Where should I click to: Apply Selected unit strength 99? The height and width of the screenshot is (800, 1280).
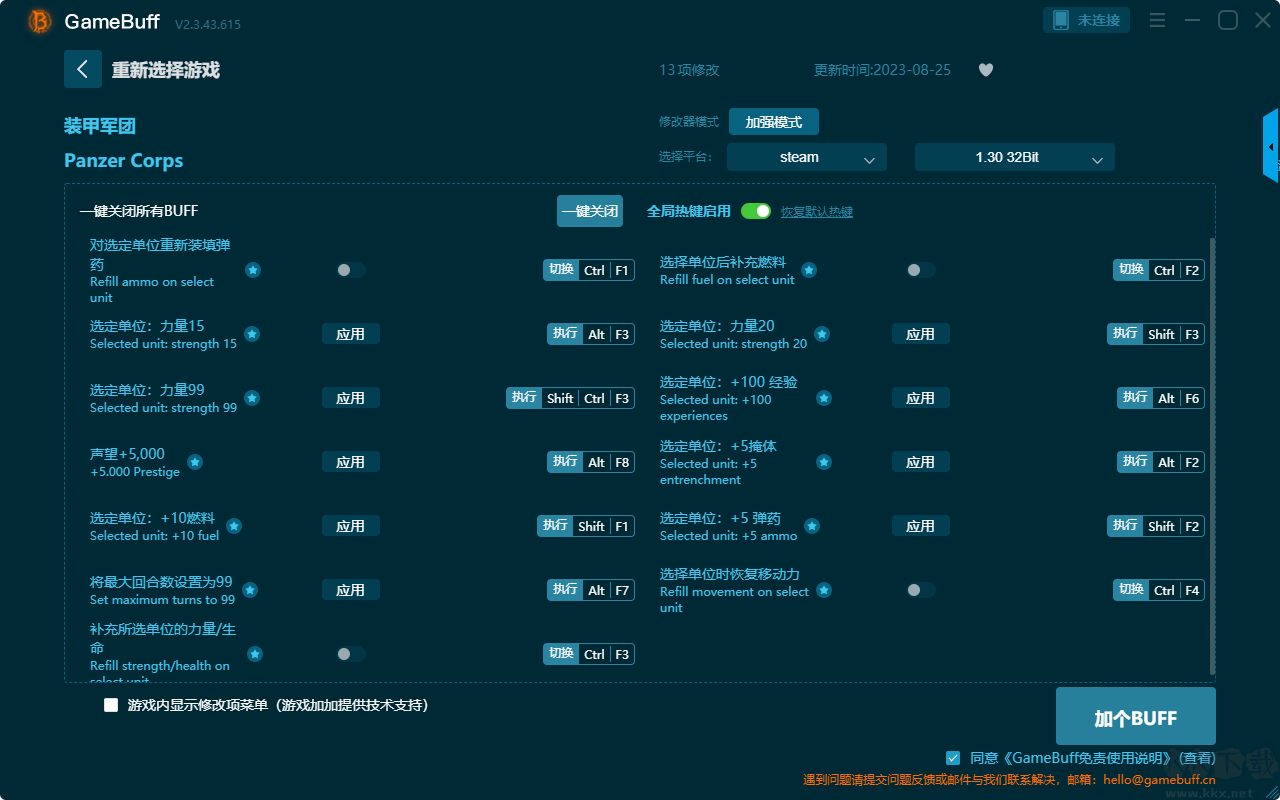(x=351, y=398)
